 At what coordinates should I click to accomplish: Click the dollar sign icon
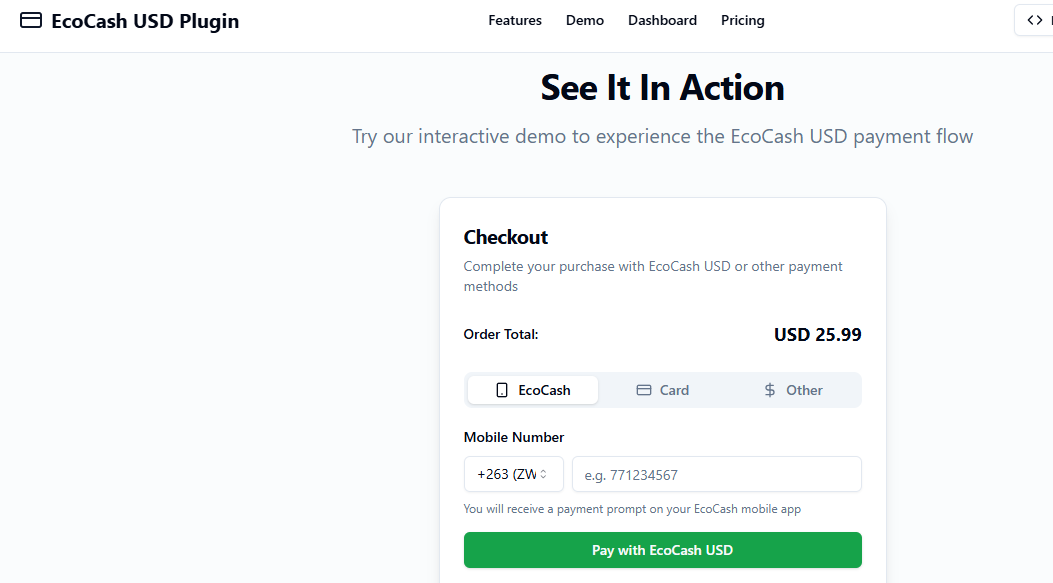point(770,390)
